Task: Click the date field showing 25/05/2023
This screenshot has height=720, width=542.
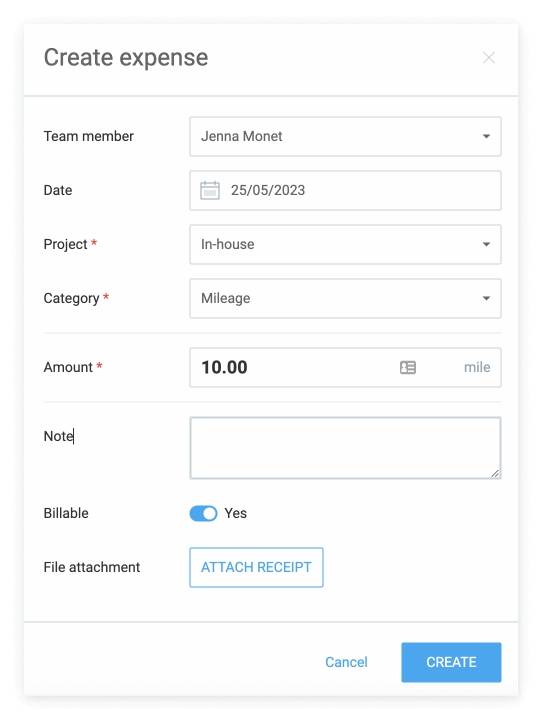Action: tap(345, 191)
